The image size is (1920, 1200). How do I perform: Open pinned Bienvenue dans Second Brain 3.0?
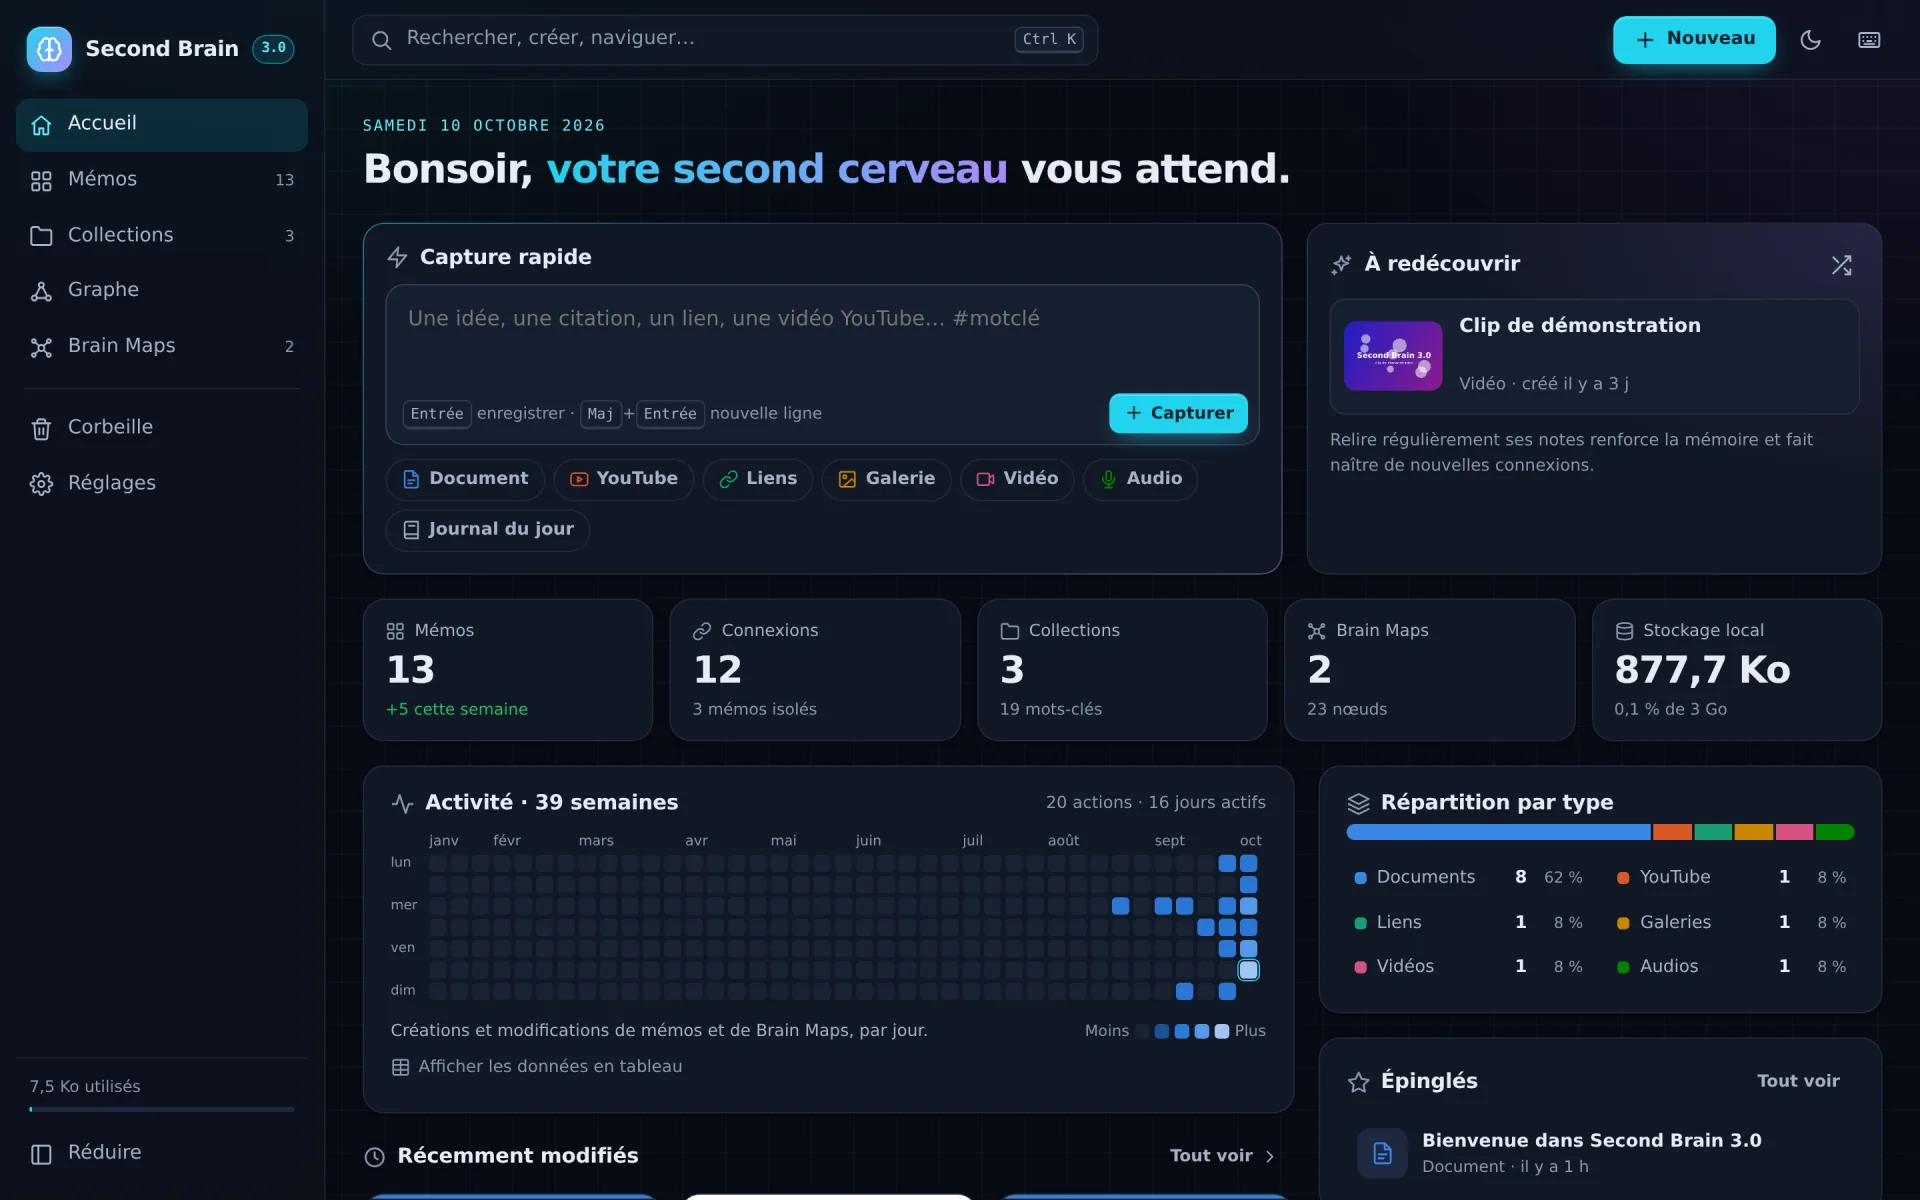1600,1153
